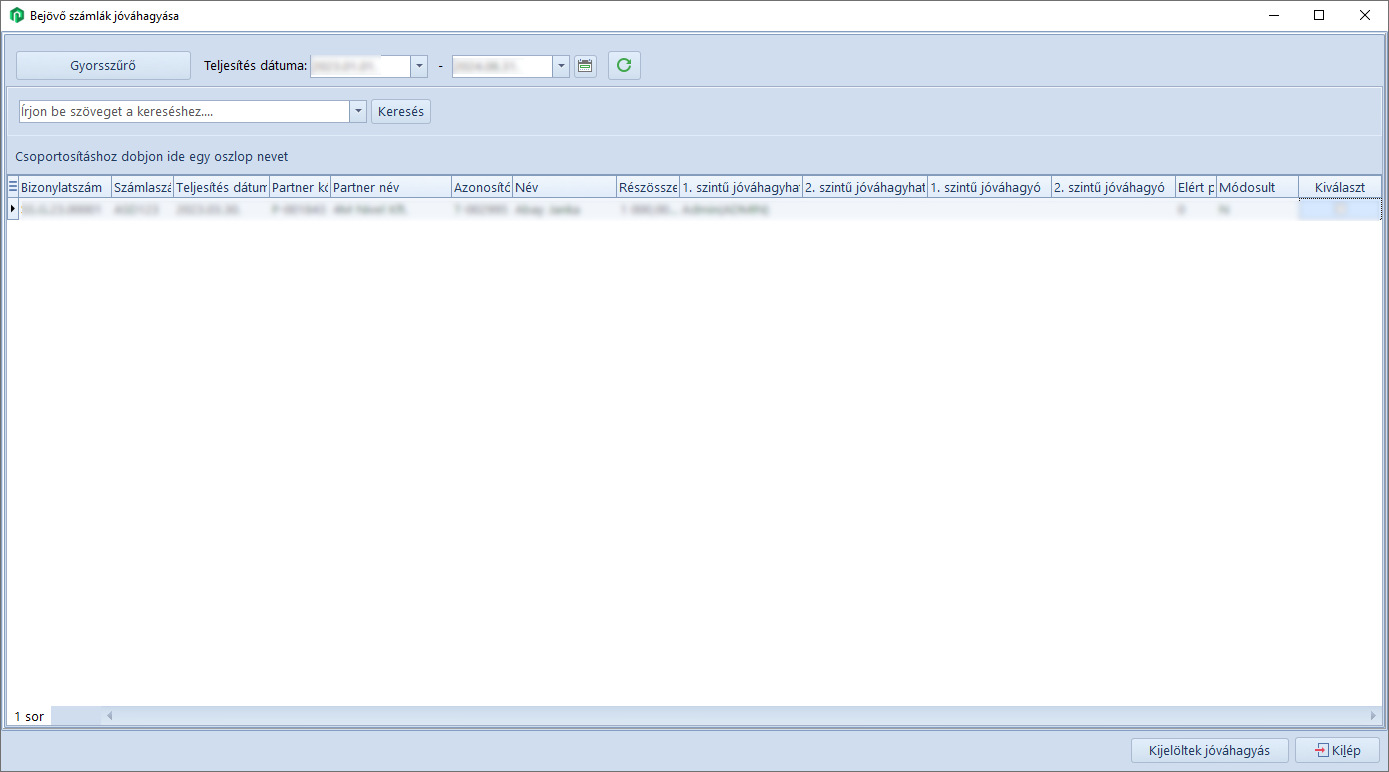Screen dimensions: 1389x772
Task: Sort by Partner név column header
Action: pyautogui.click(x=389, y=187)
